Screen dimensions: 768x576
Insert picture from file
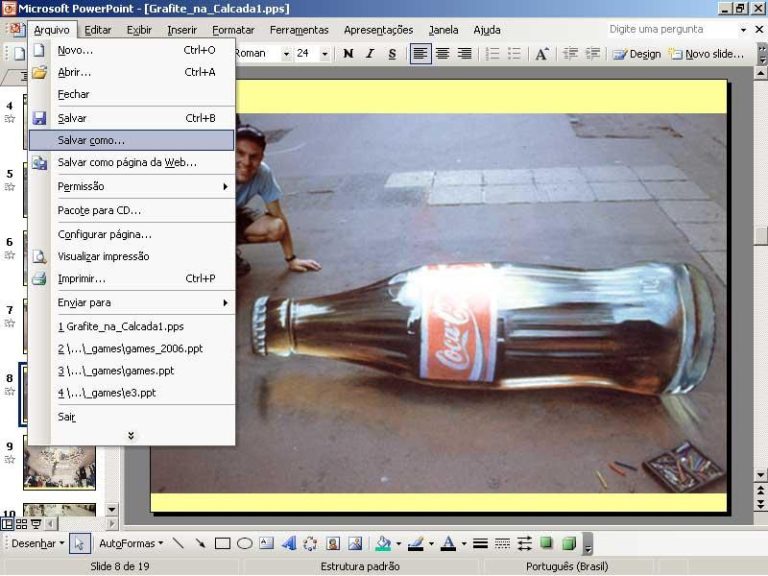(x=355, y=544)
